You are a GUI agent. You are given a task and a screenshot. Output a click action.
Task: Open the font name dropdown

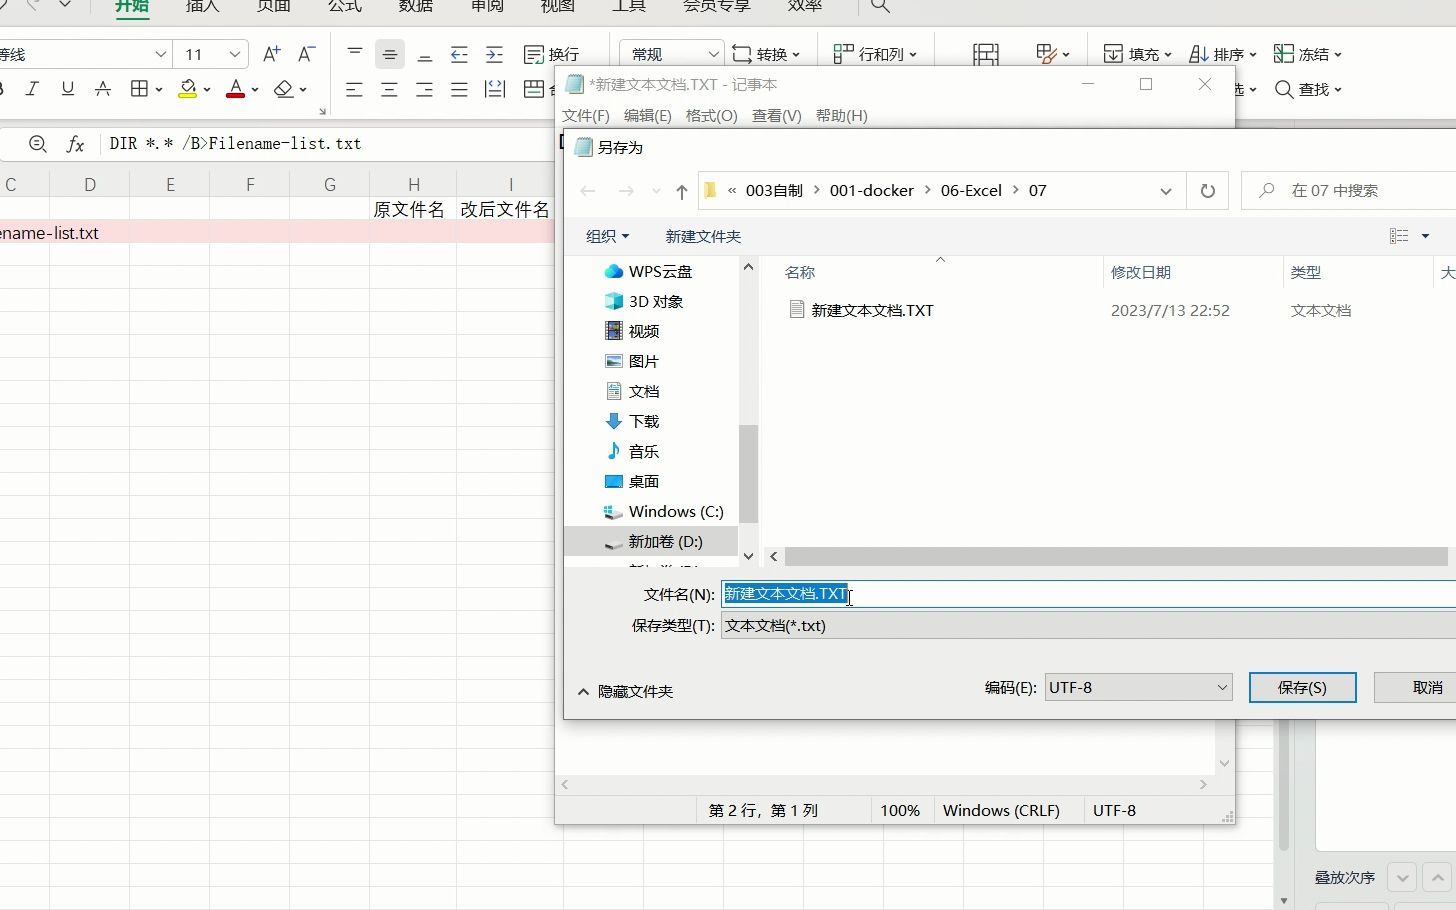160,54
